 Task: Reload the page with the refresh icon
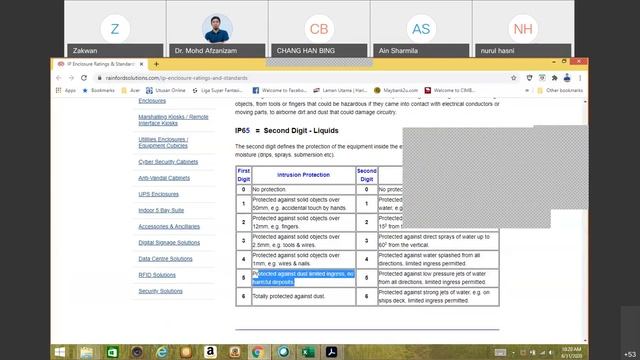tap(84, 78)
